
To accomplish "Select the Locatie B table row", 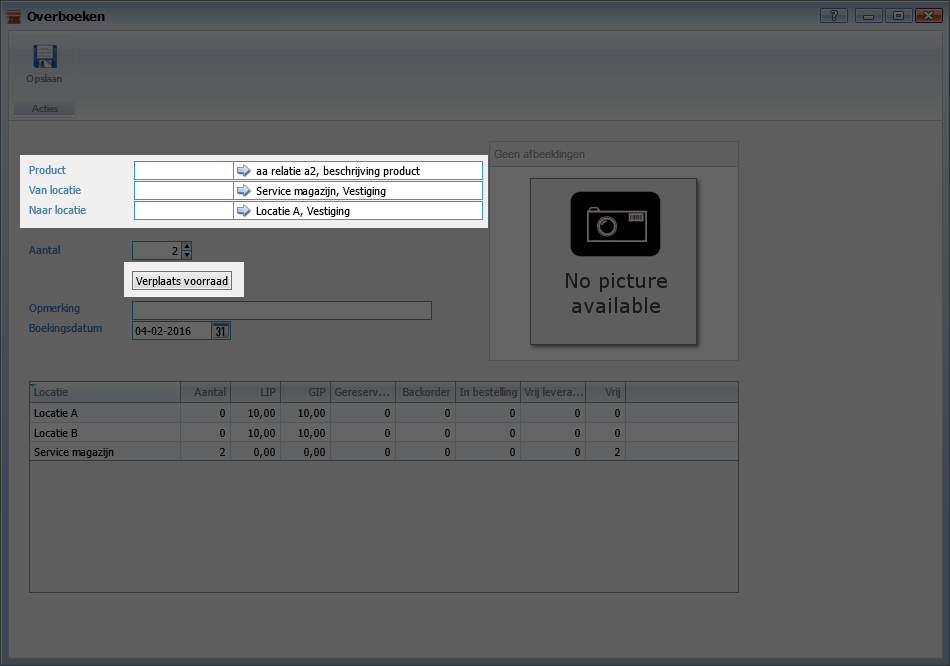I will tap(105, 433).
